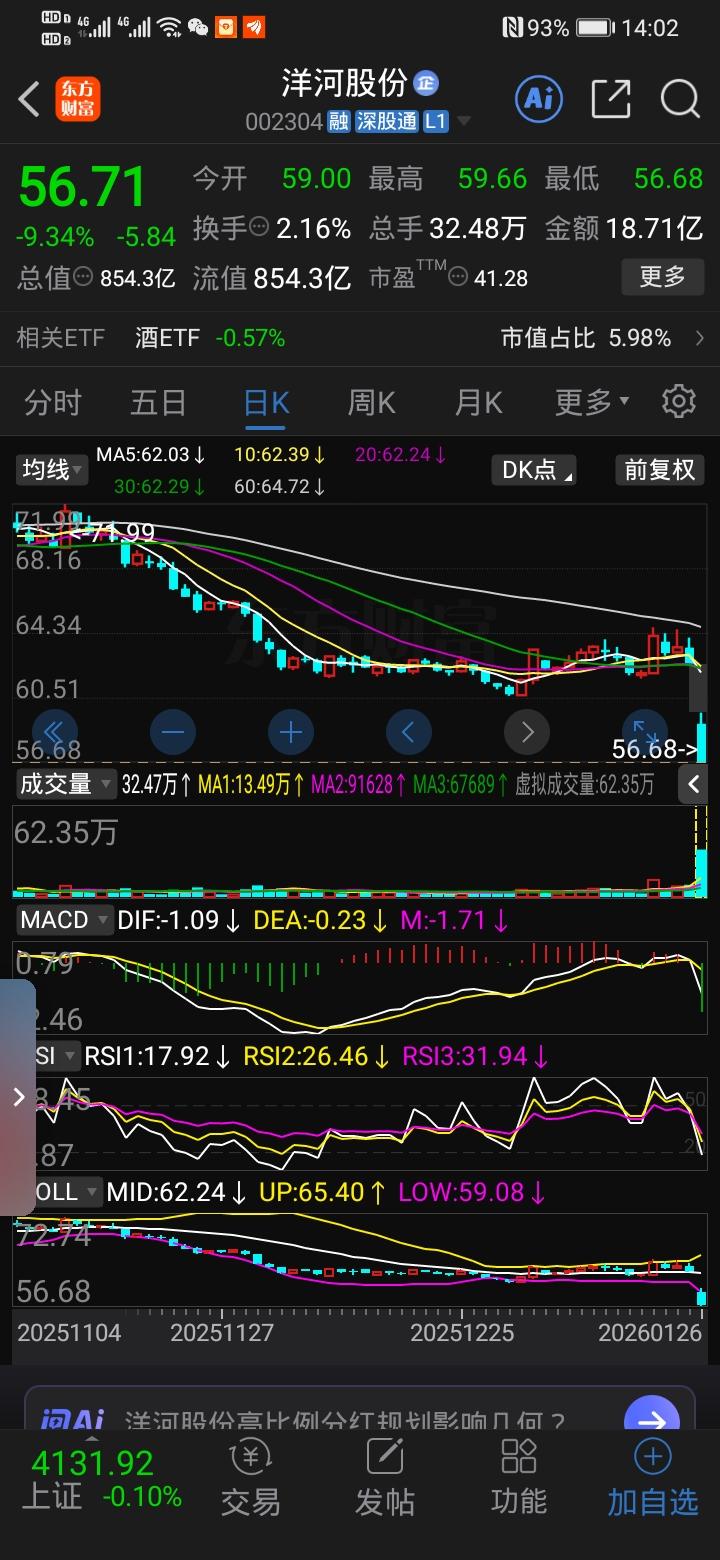This screenshot has width=720, height=1560.
Task: Switch to 分时 tab
Action: tap(52, 402)
